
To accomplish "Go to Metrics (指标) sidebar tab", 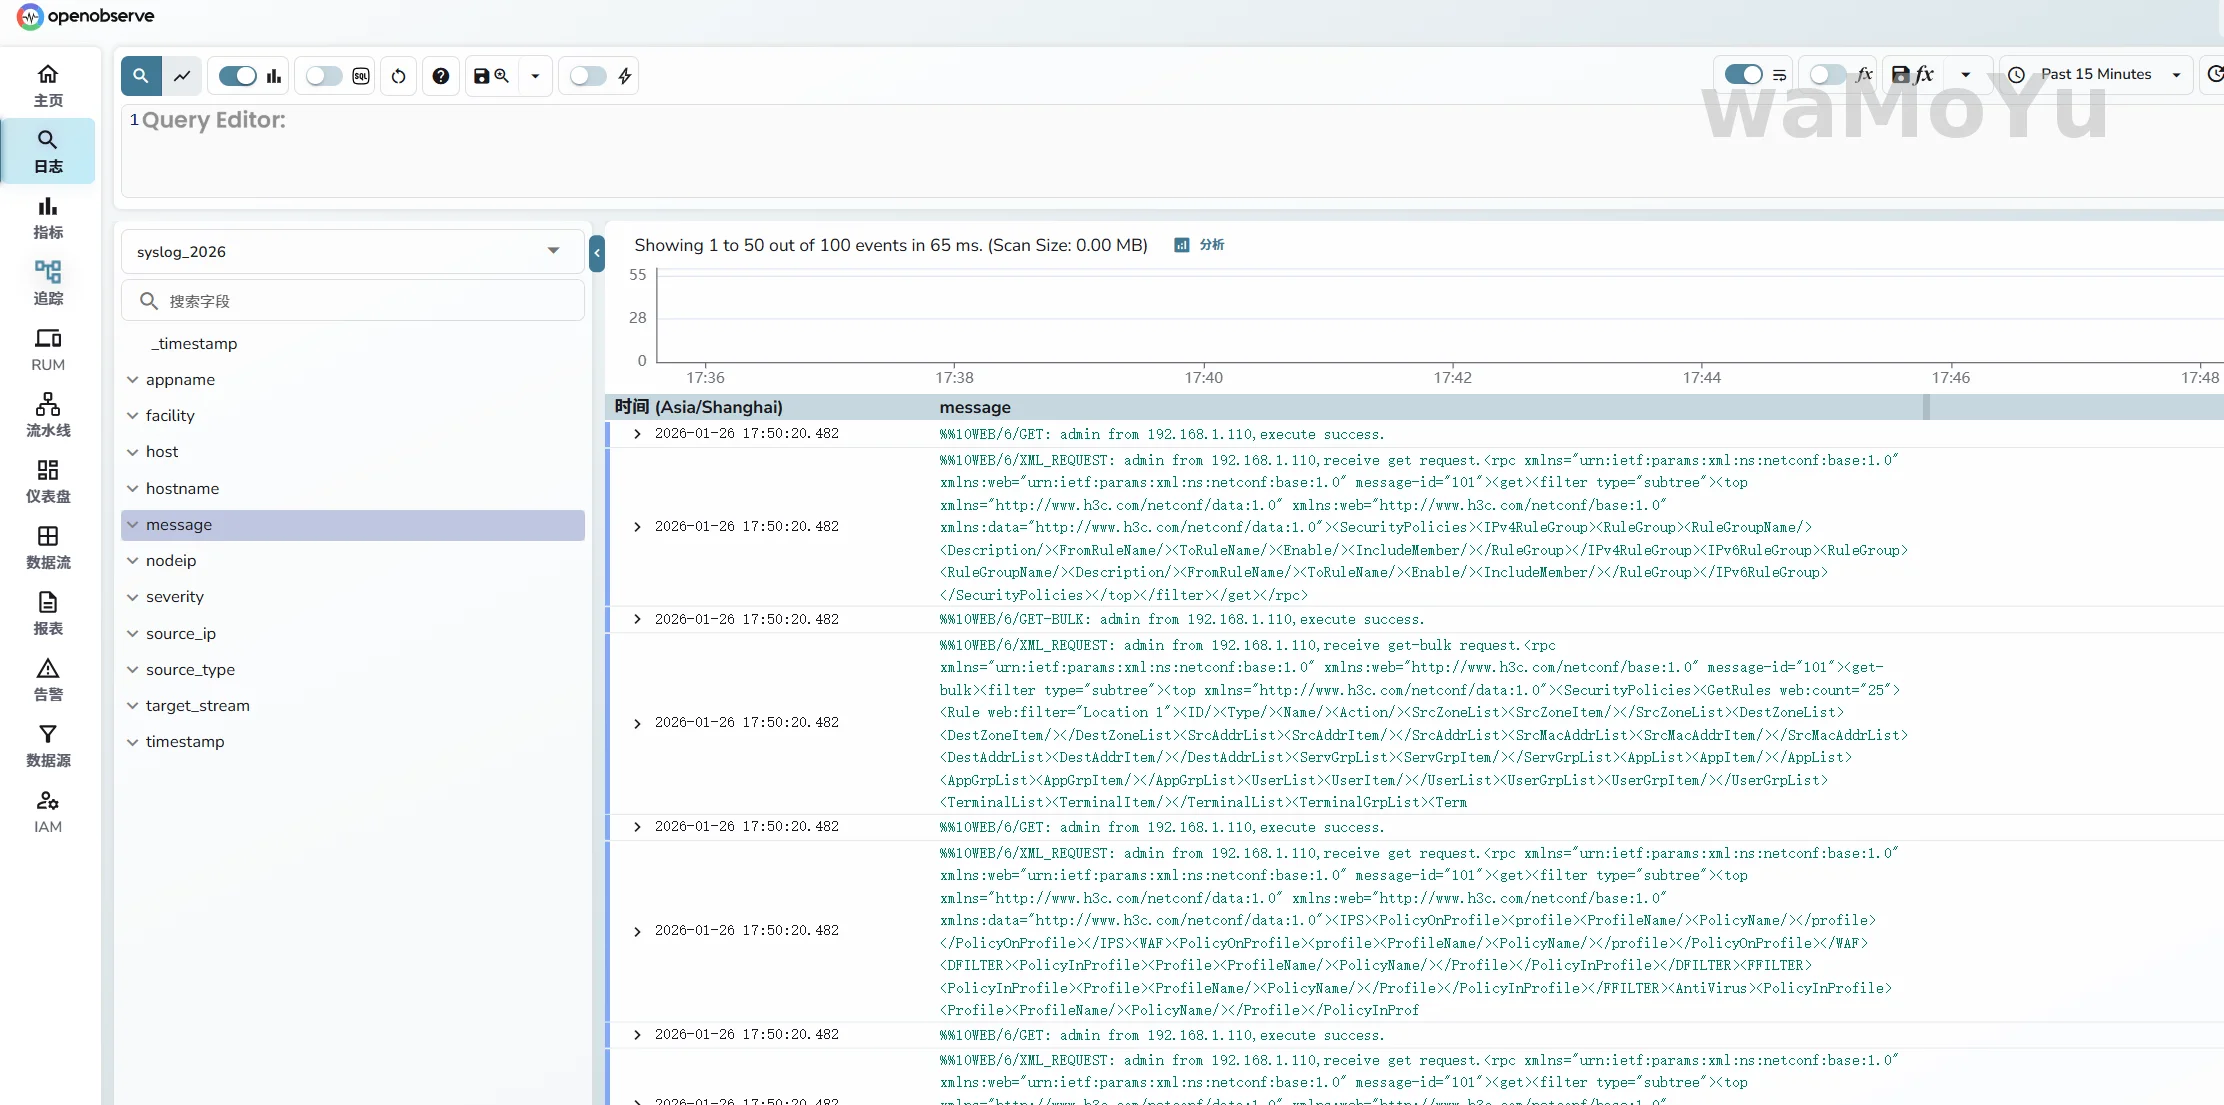I will click(48, 217).
